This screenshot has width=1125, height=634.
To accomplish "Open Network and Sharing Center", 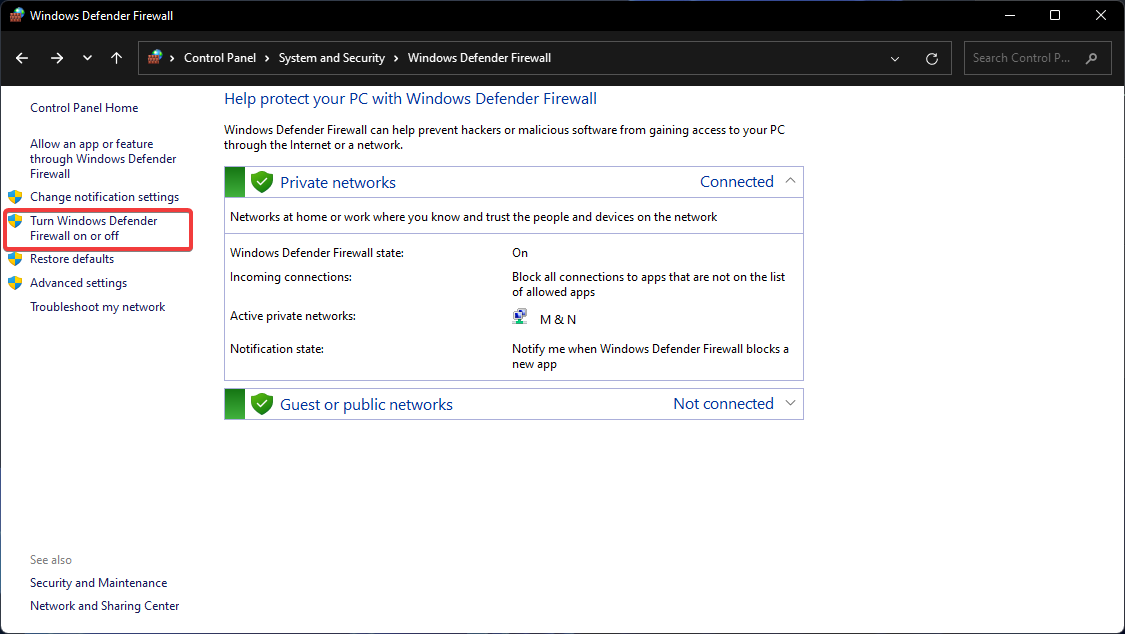I will [105, 606].
